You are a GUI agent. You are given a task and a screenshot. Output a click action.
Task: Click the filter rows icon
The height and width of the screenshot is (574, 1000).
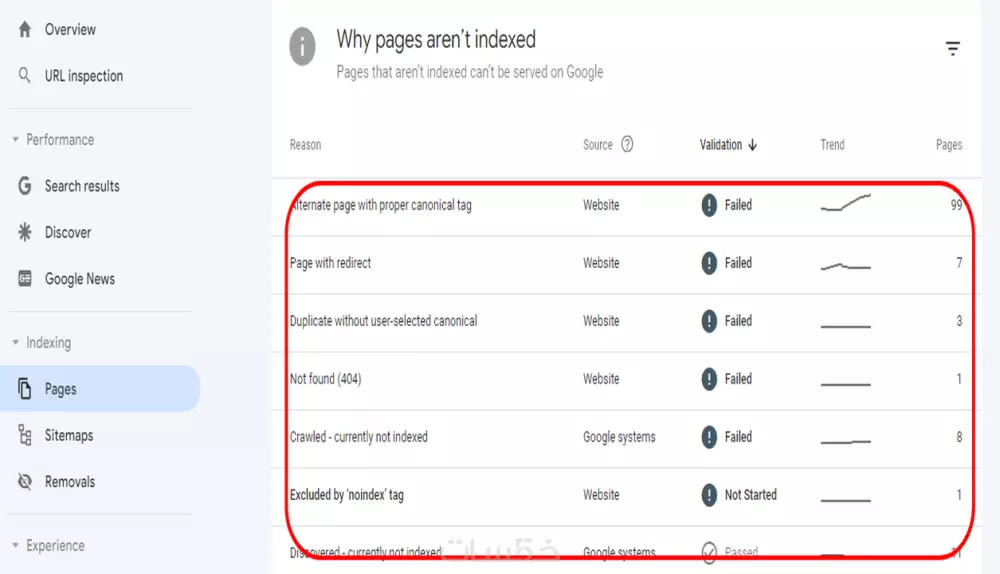953,49
